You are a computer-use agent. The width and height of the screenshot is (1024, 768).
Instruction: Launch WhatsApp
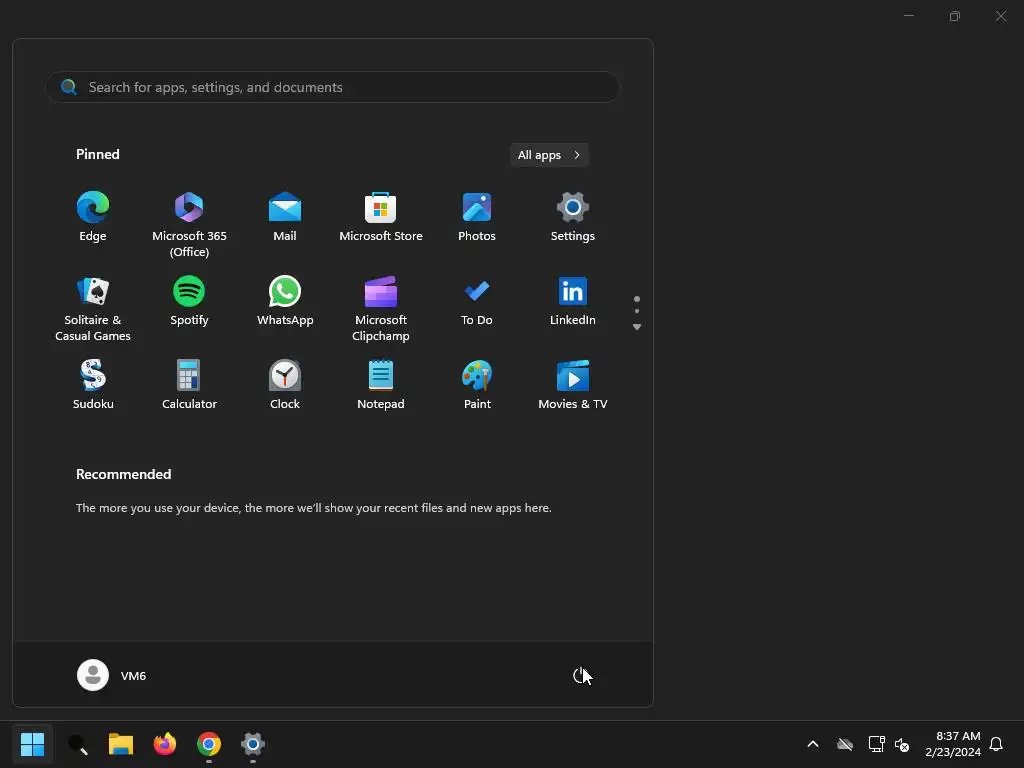tap(285, 300)
